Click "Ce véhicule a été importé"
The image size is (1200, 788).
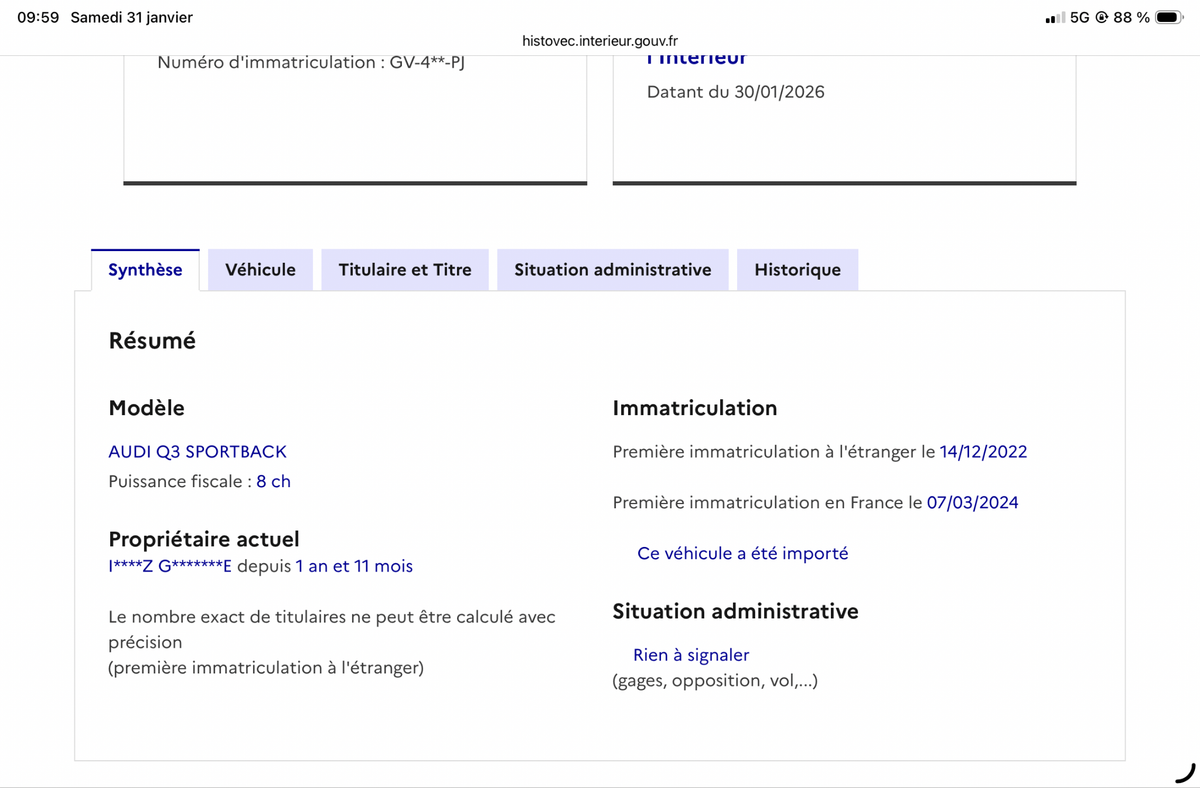click(742, 553)
